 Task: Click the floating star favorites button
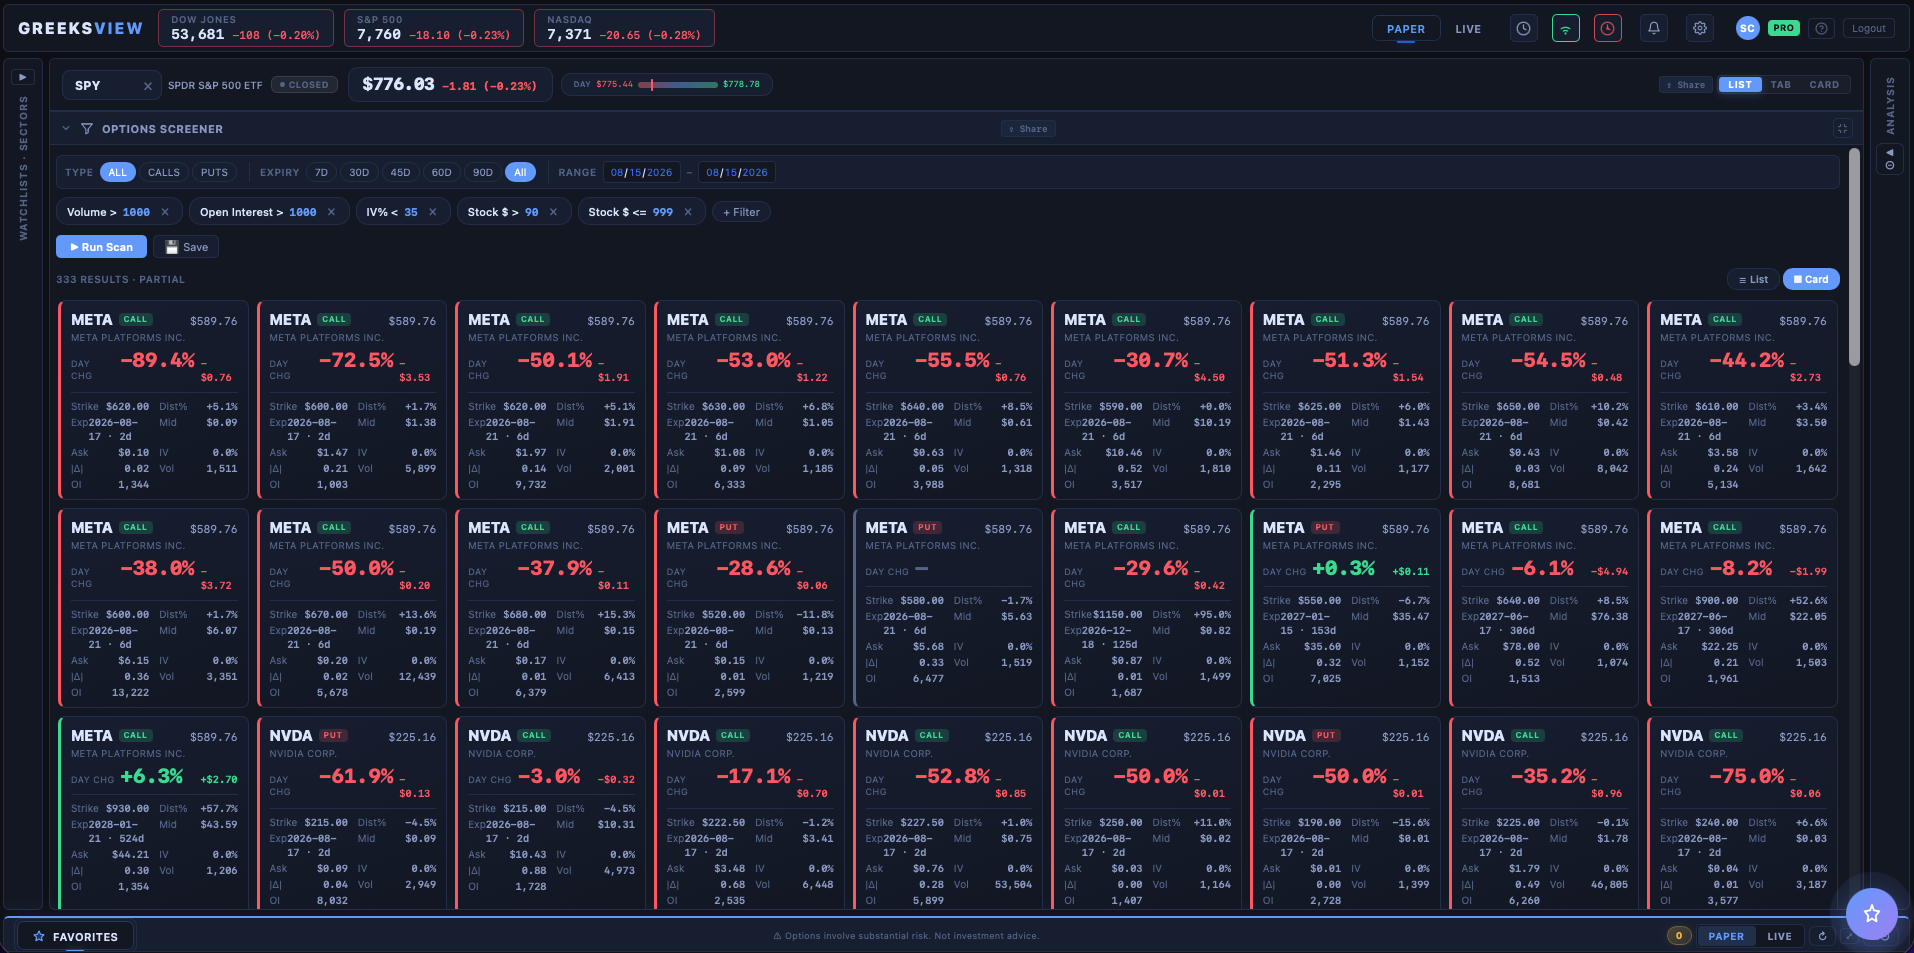[1871, 913]
